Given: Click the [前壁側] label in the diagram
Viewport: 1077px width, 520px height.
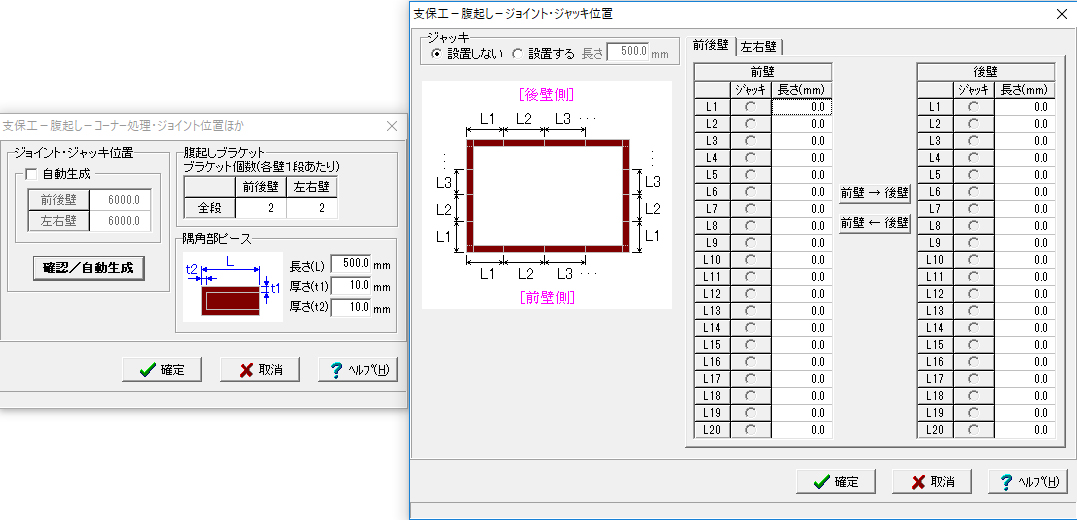Looking at the screenshot, I should tap(547, 297).
